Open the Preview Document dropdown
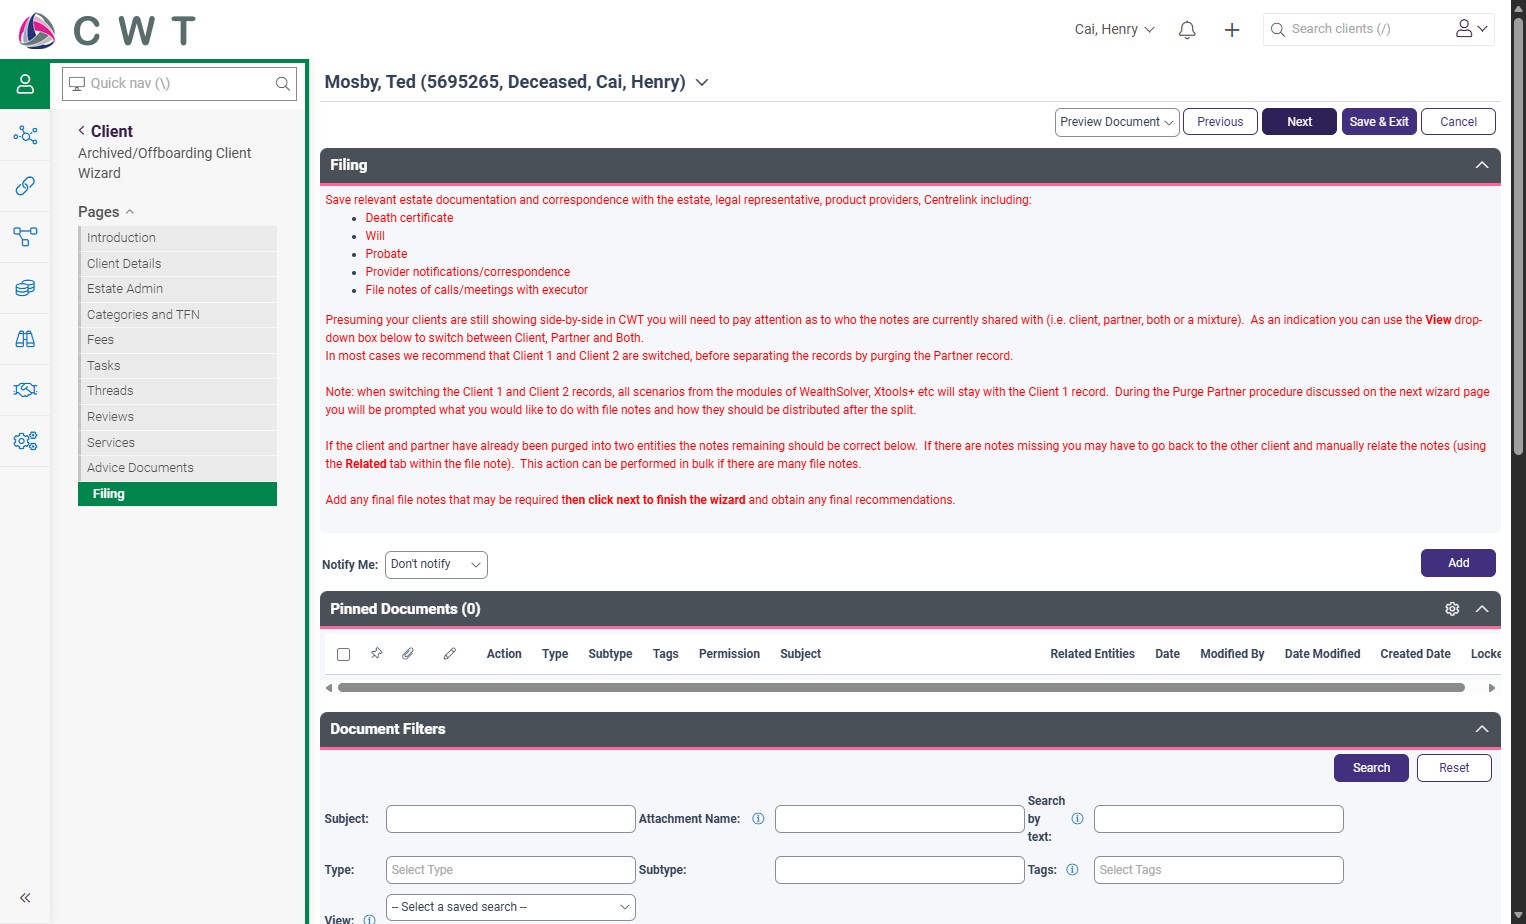 [1117, 122]
